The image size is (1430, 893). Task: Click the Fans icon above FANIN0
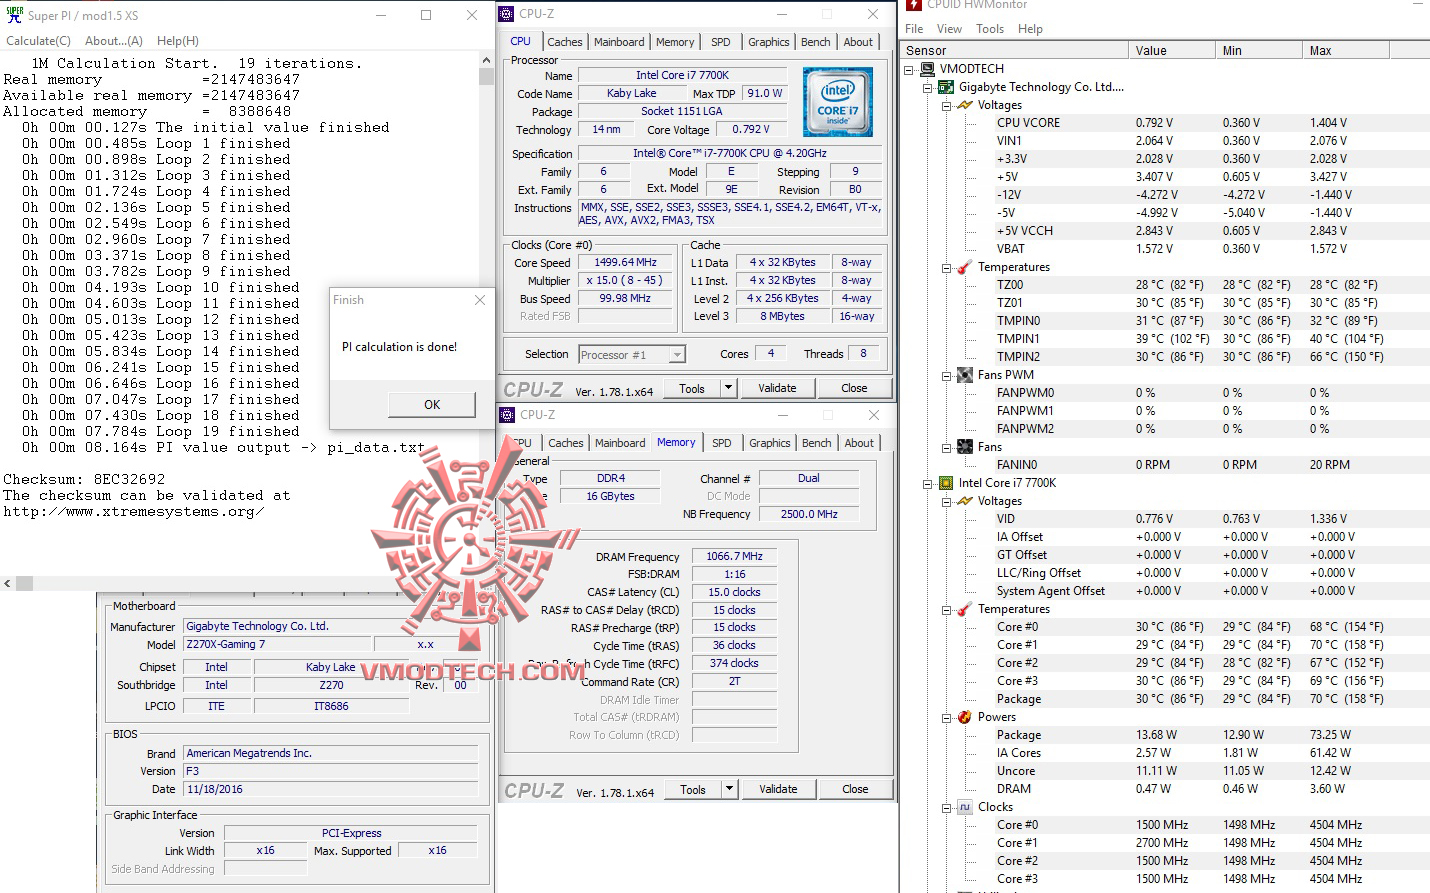coord(965,446)
